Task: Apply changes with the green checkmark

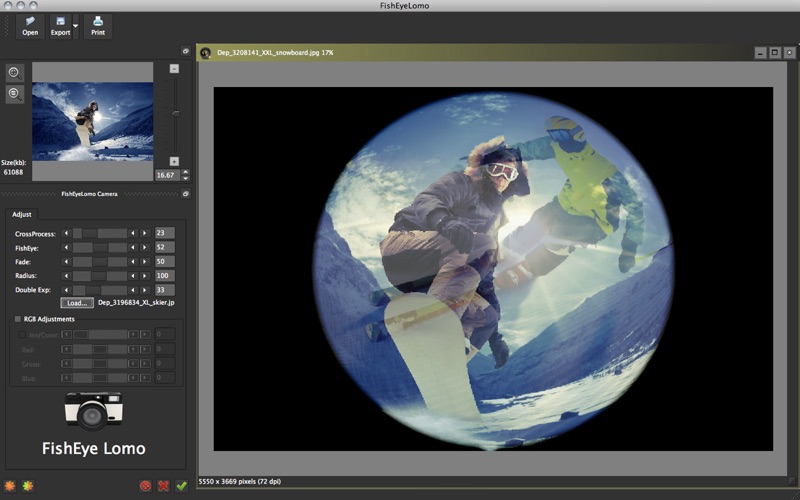Action: (x=181, y=486)
